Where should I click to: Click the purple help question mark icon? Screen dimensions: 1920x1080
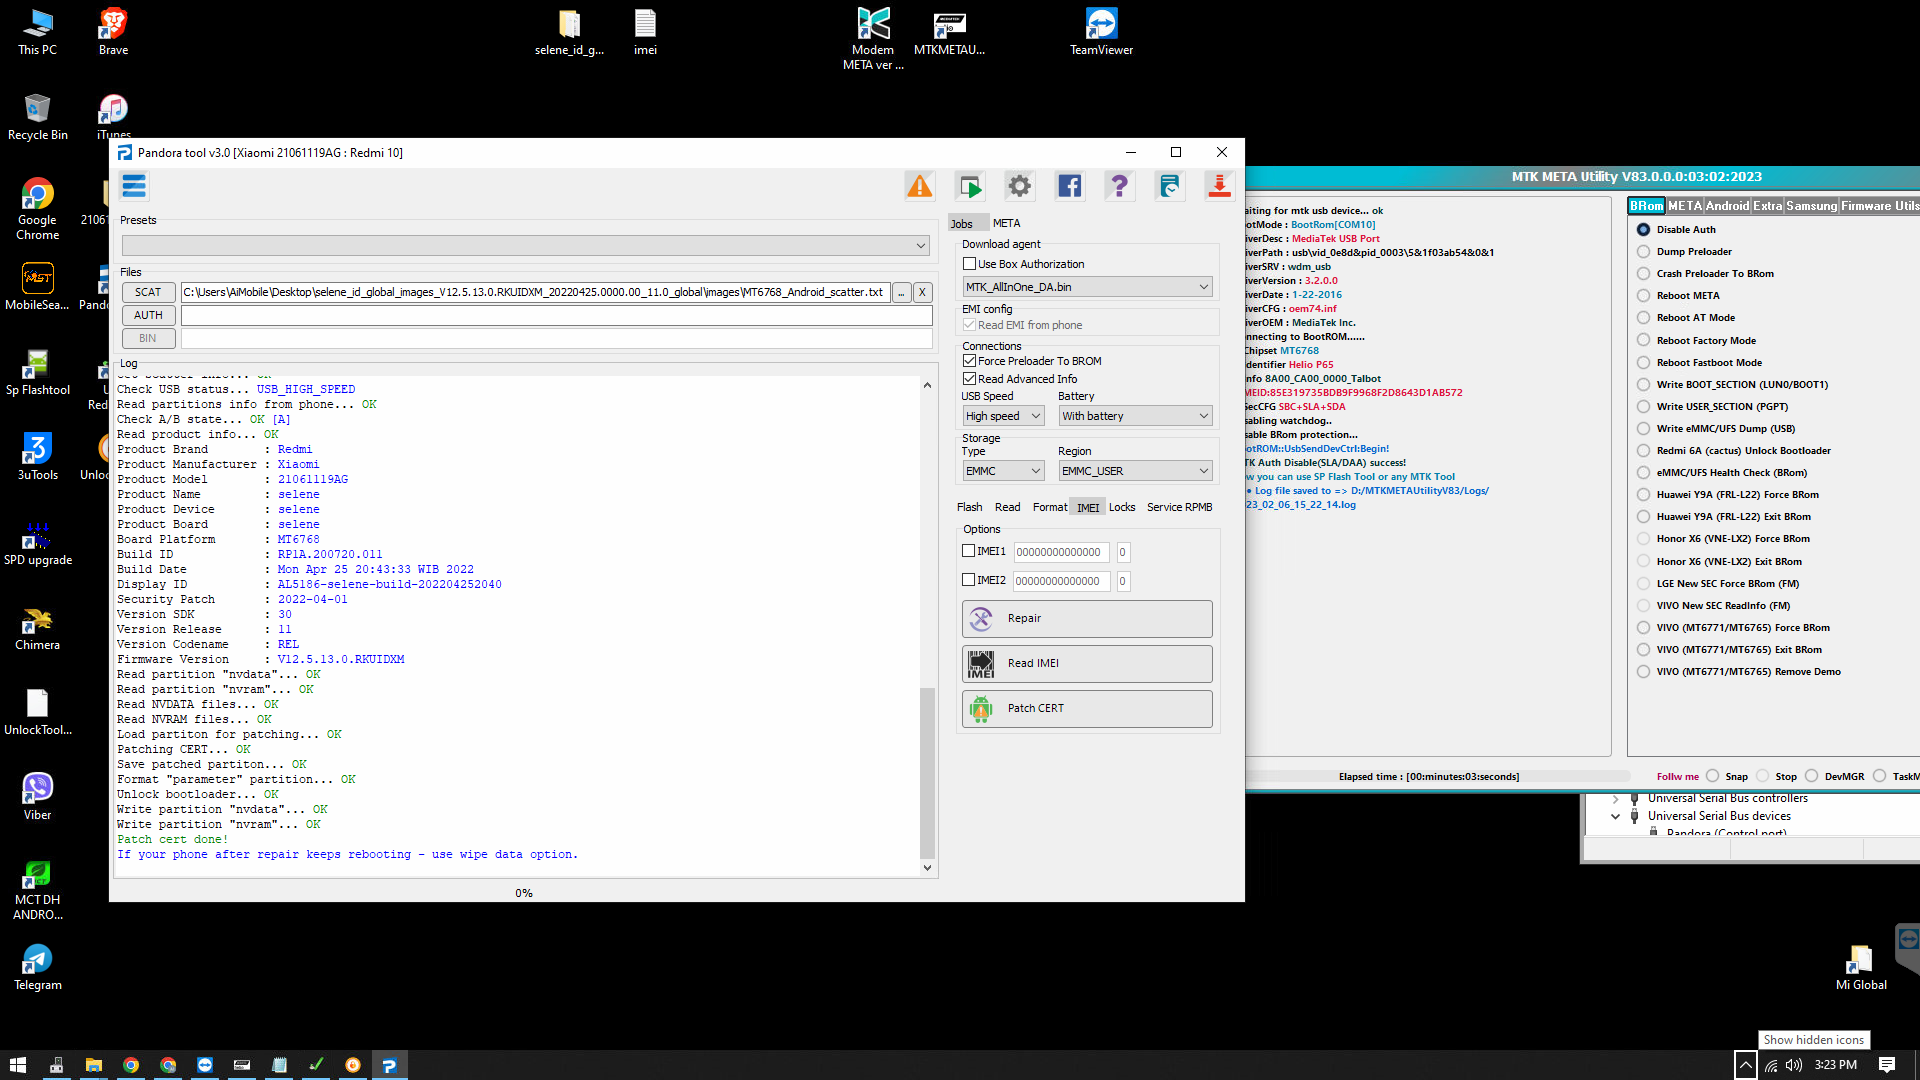(x=1119, y=186)
